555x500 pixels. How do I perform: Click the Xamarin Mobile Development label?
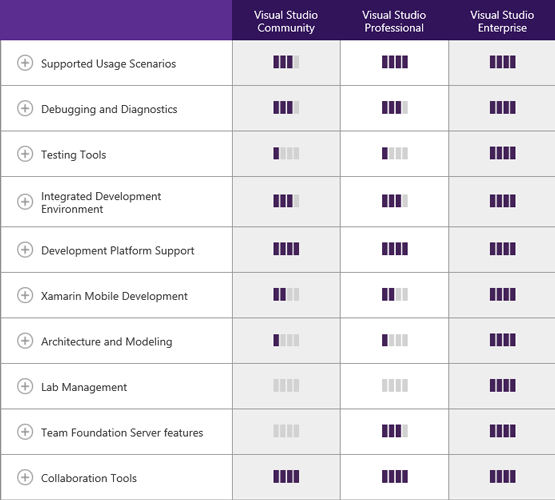click(114, 296)
